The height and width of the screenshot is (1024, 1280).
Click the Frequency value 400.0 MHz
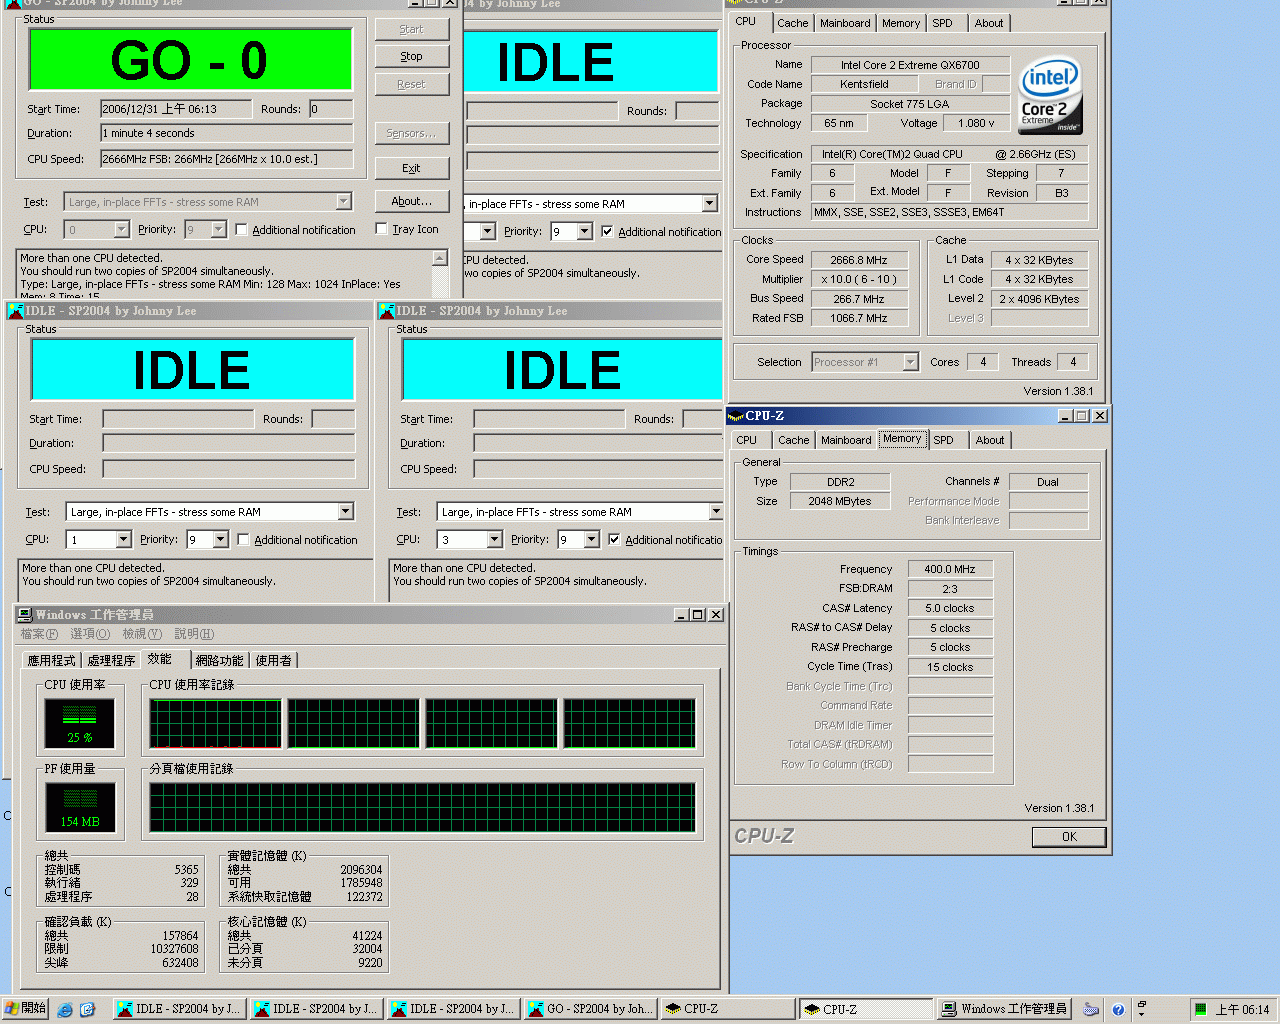(x=950, y=569)
